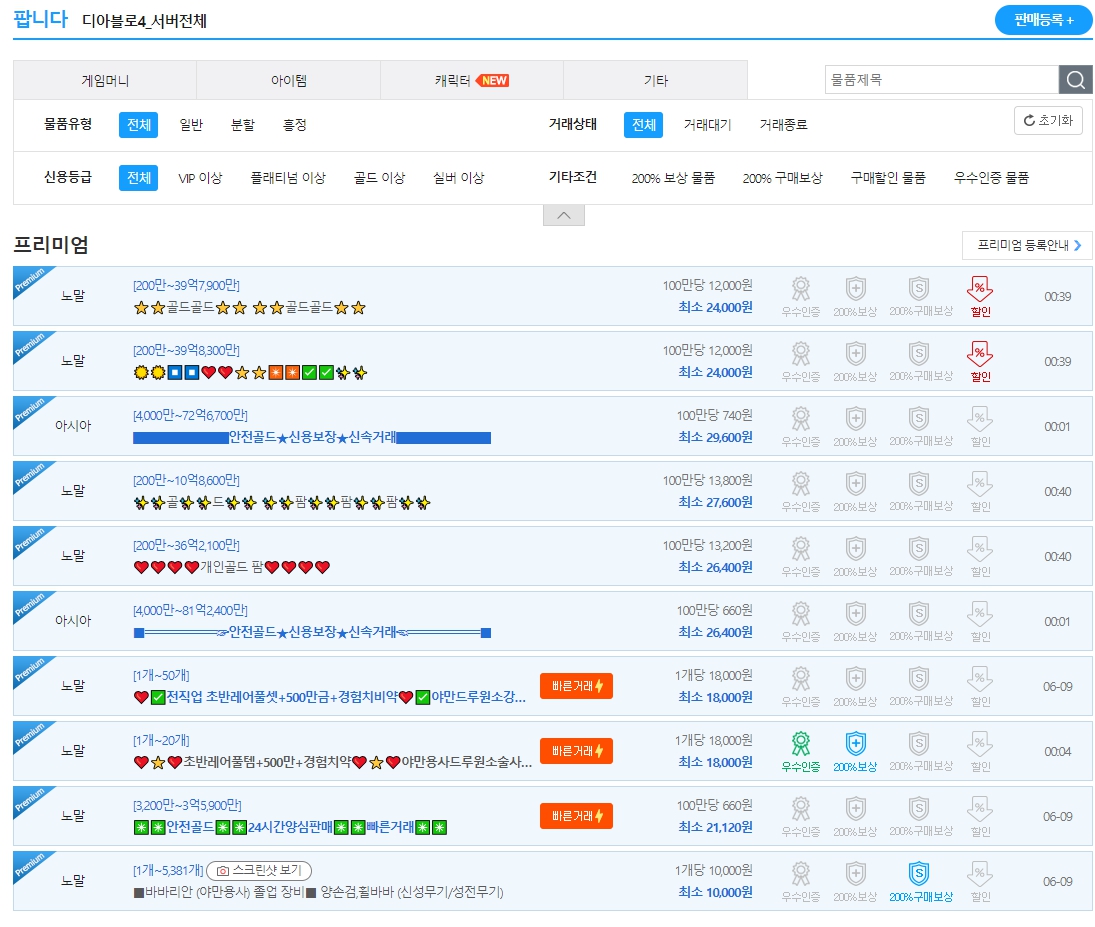Open the 아이템 tab
This screenshot has height=927, width=1095.
click(288, 79)
